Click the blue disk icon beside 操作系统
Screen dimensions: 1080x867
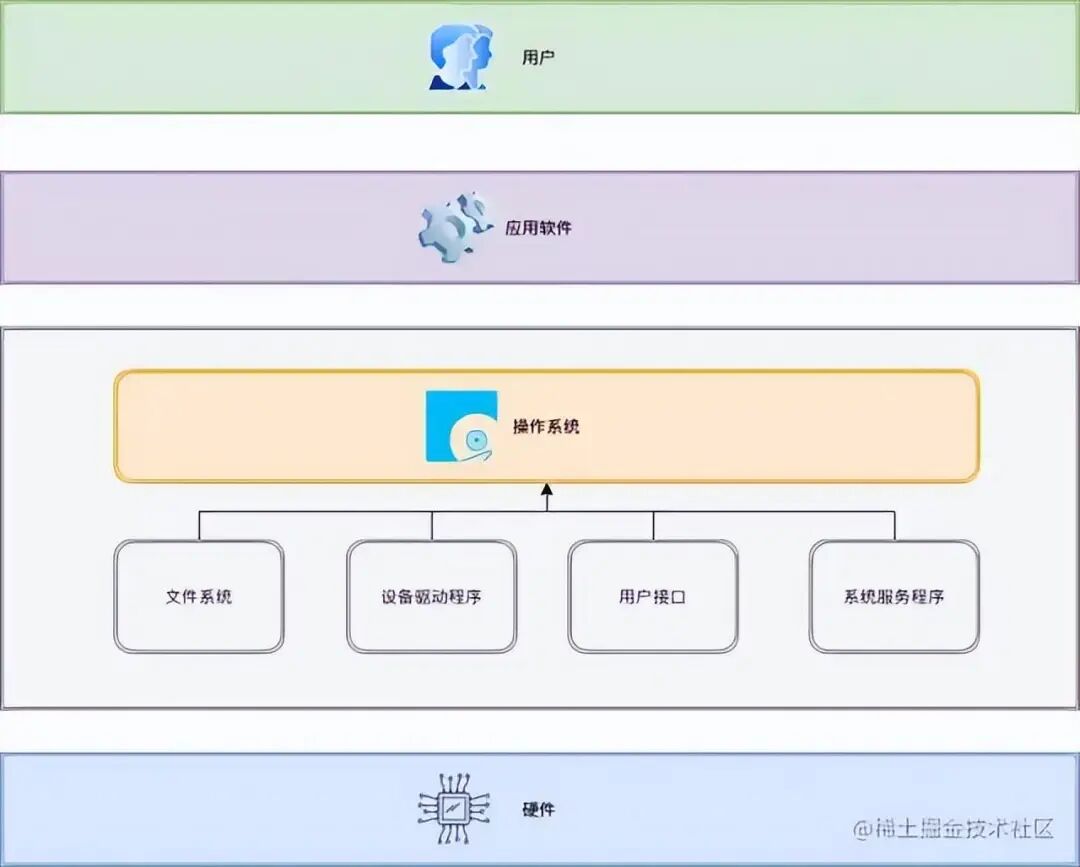point(463,424)
